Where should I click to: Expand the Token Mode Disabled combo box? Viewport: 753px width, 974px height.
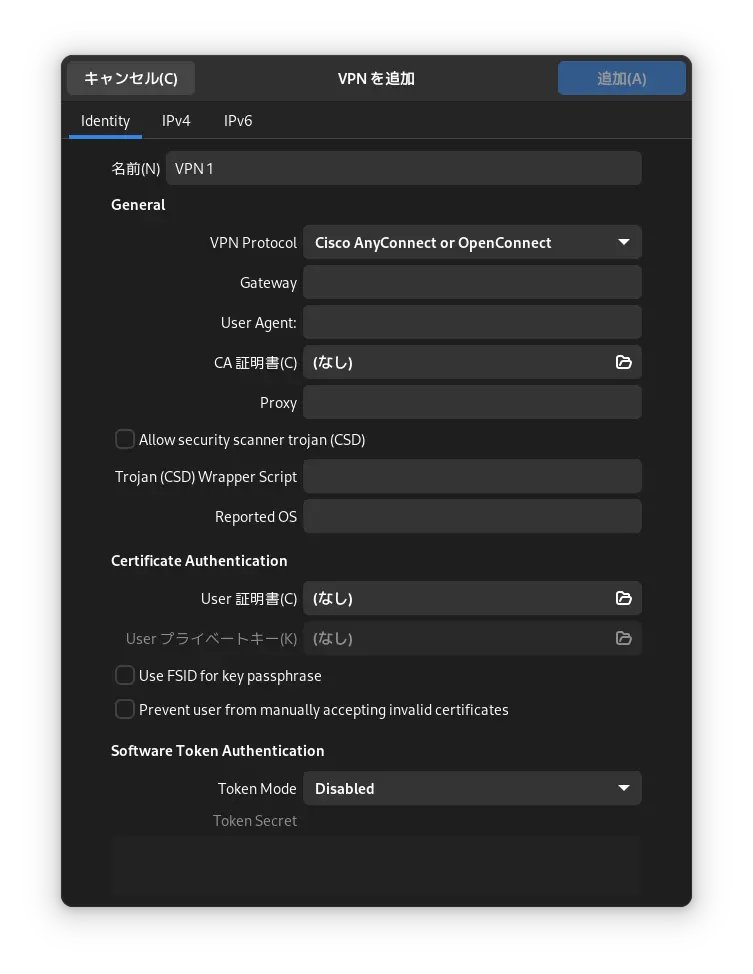click(472, 788)
